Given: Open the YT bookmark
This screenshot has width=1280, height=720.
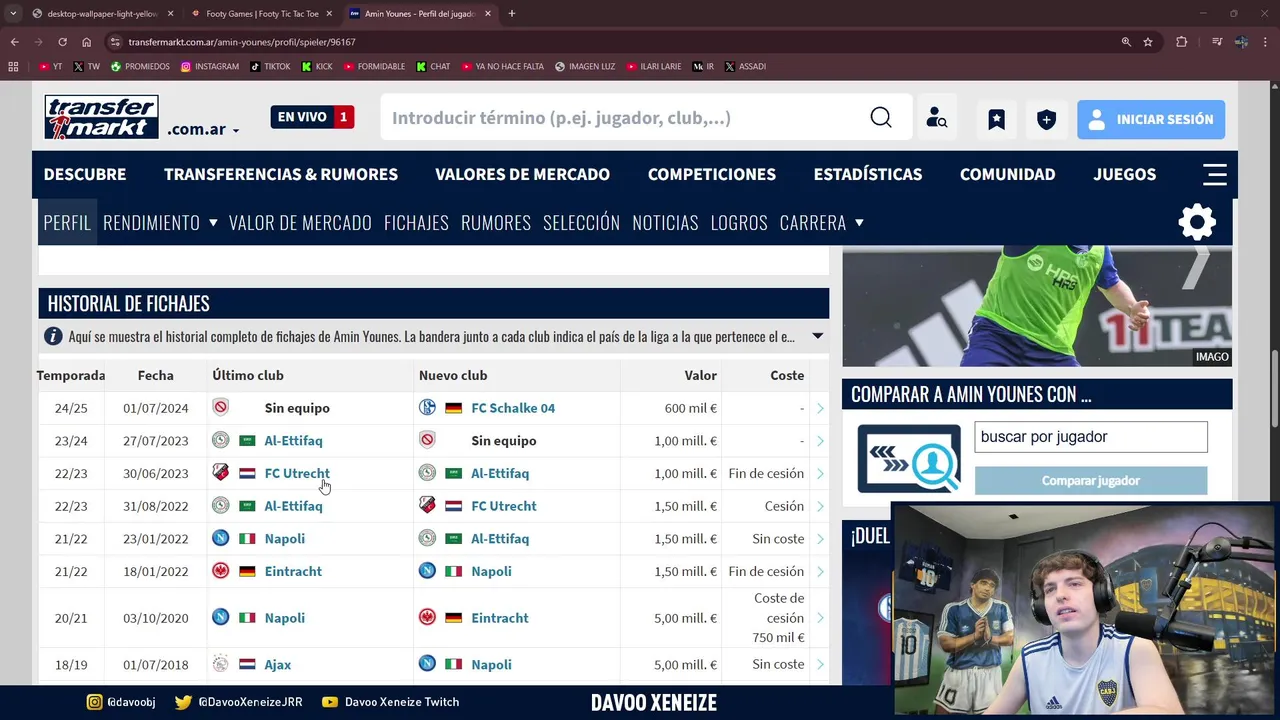Looking at the screenshot, I should pos(50,67).
